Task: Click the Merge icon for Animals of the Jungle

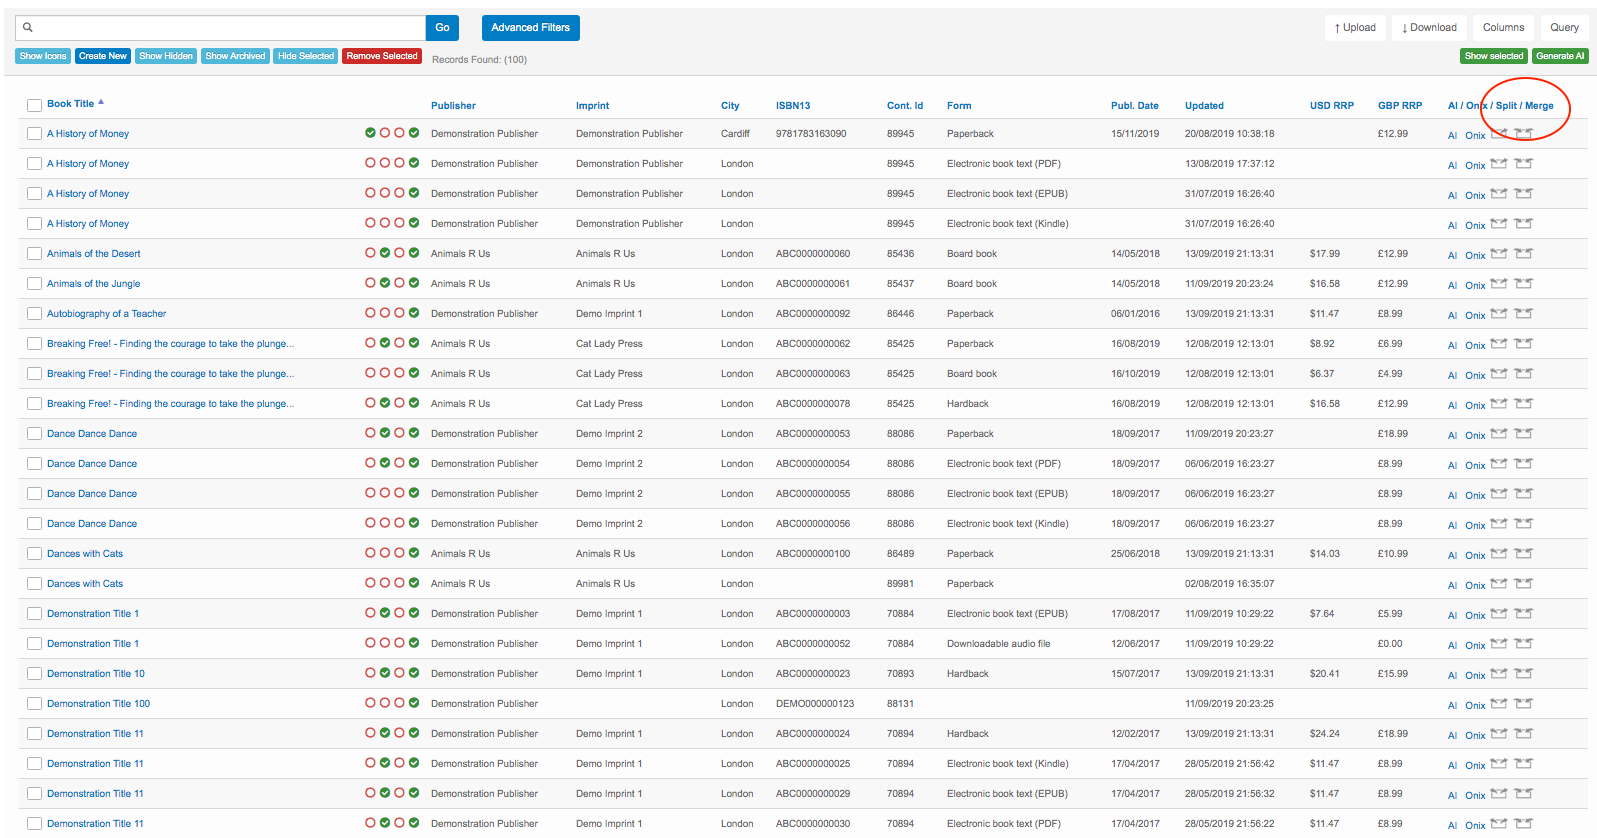Action: click(x=1523, y=284)
